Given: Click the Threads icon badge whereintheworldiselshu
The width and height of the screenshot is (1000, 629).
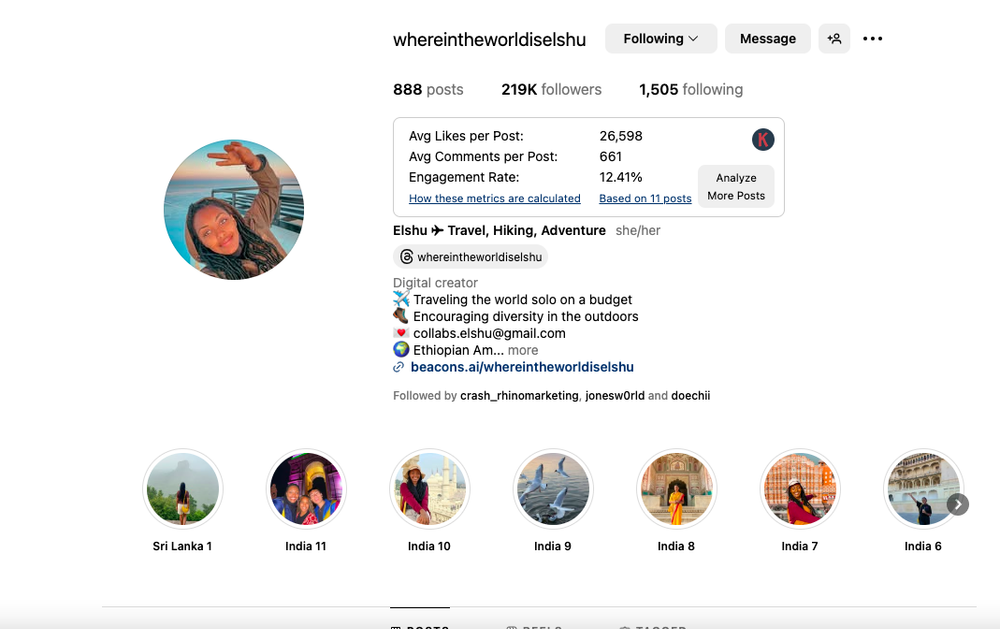Looking at the screenshot, I should [471, 256].
